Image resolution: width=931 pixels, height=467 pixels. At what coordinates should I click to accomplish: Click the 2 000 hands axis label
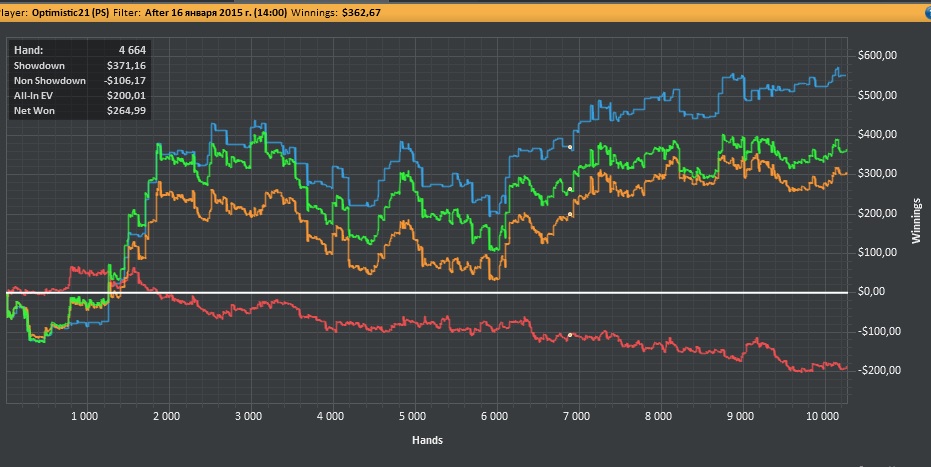(166, 417)
